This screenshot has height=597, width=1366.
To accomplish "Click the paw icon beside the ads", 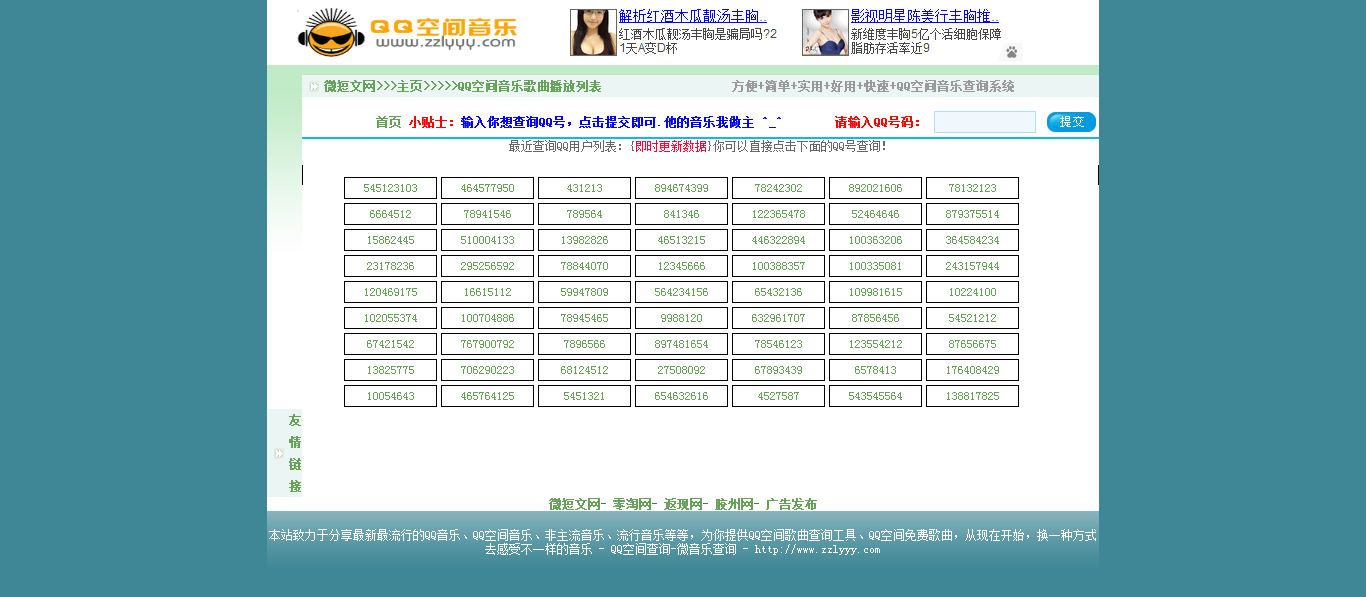I will click(x=1011, y=52).
